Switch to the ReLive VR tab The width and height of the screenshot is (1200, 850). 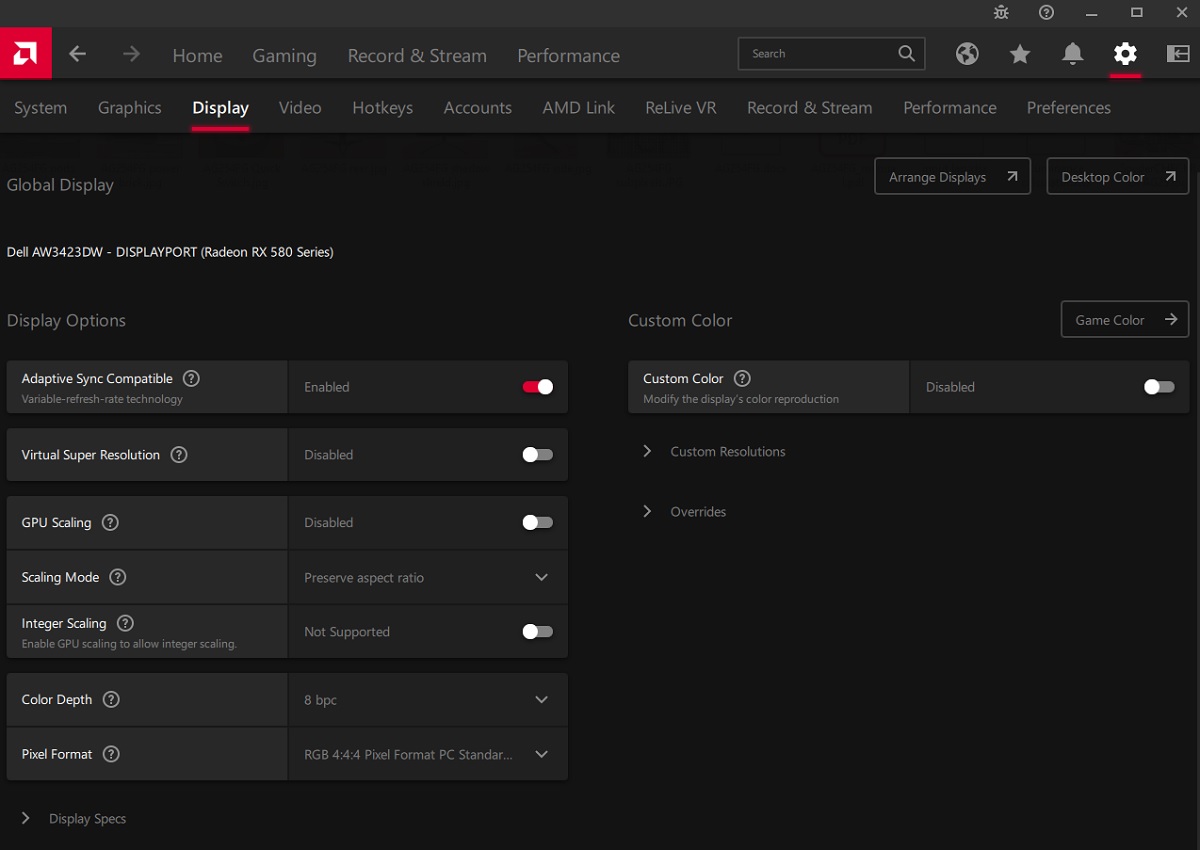pyautogui.click(x=680, y=108)
